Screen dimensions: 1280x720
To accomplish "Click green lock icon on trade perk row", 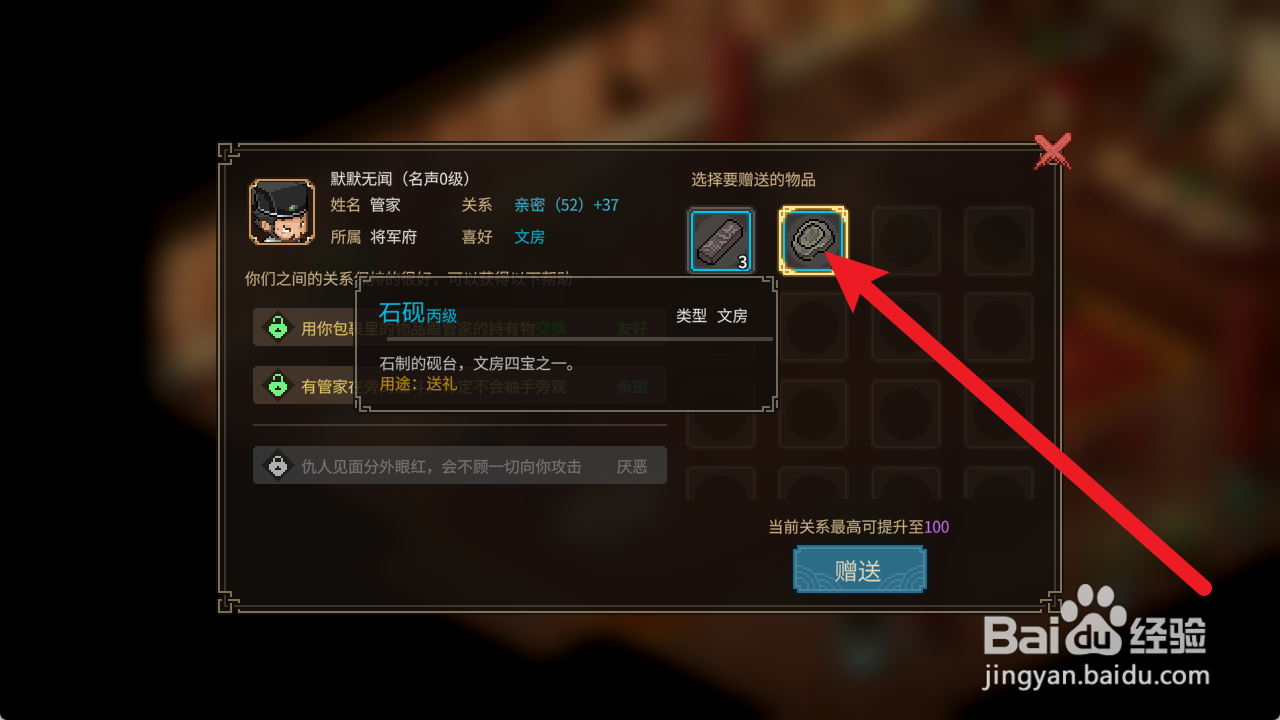I will click(x=278, y=327).
